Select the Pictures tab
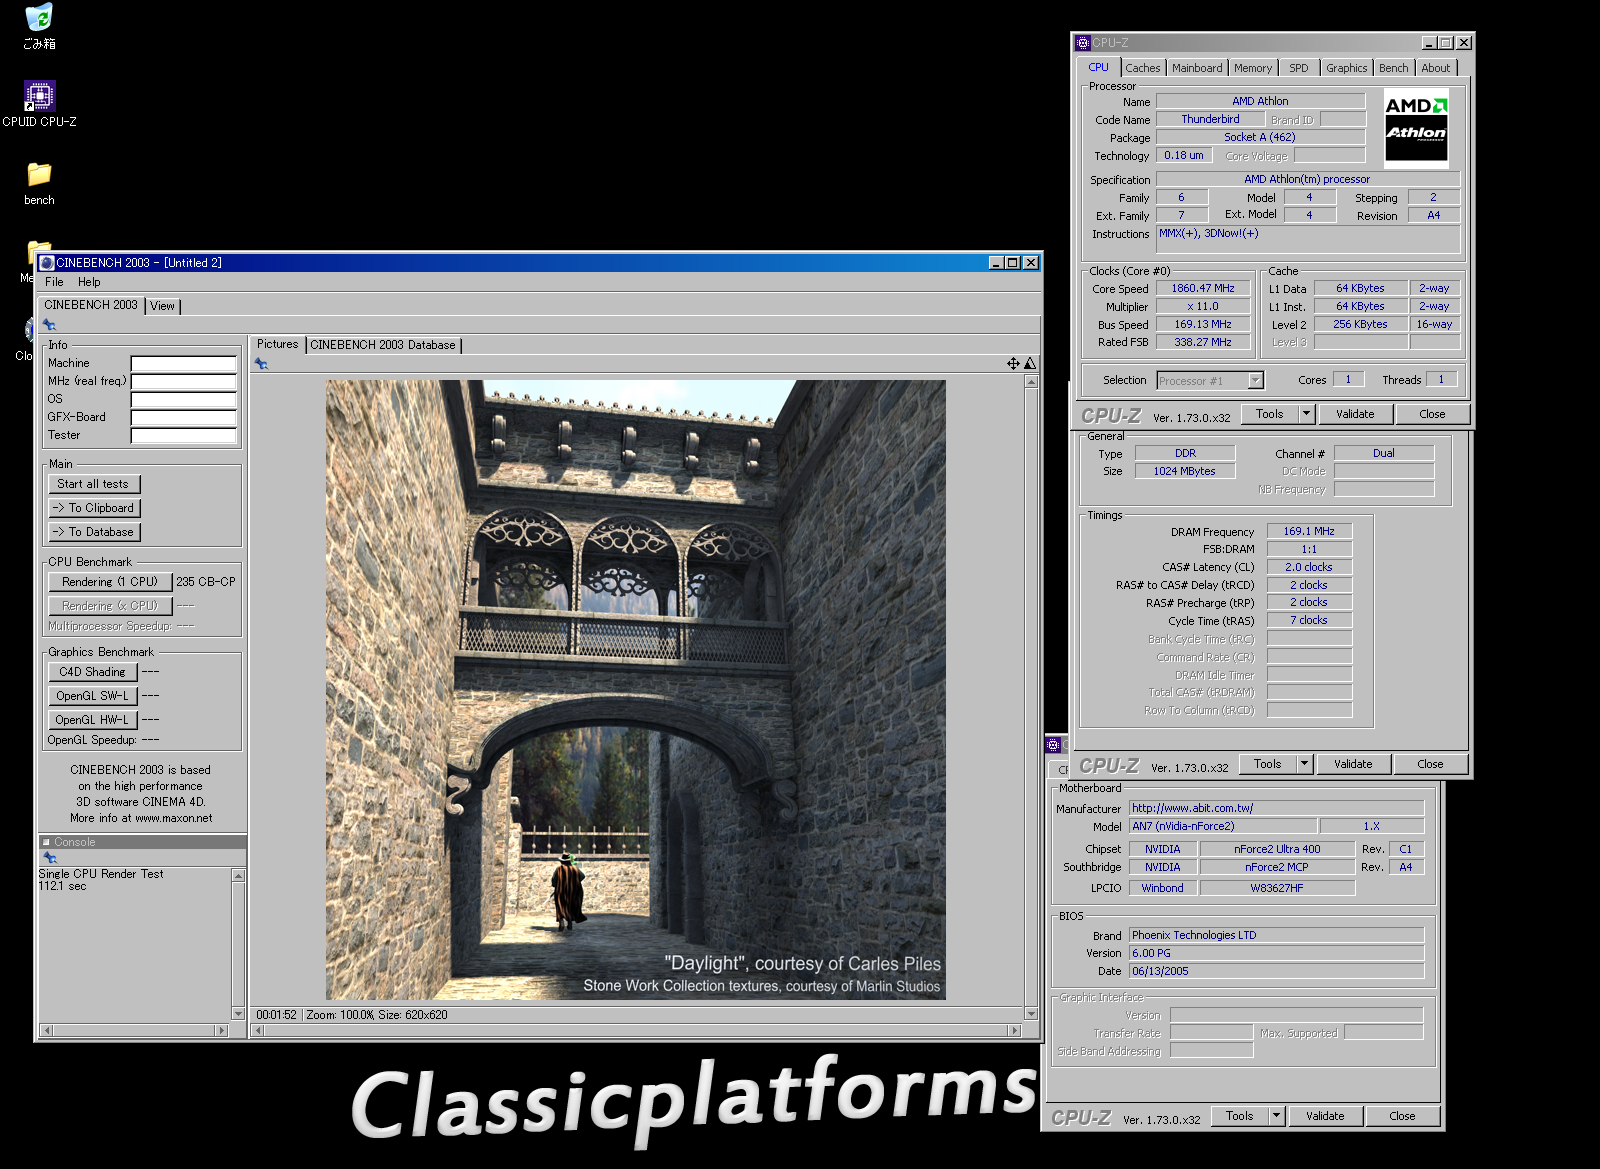Screen dimensions: 1600x1169 (277, 344)
